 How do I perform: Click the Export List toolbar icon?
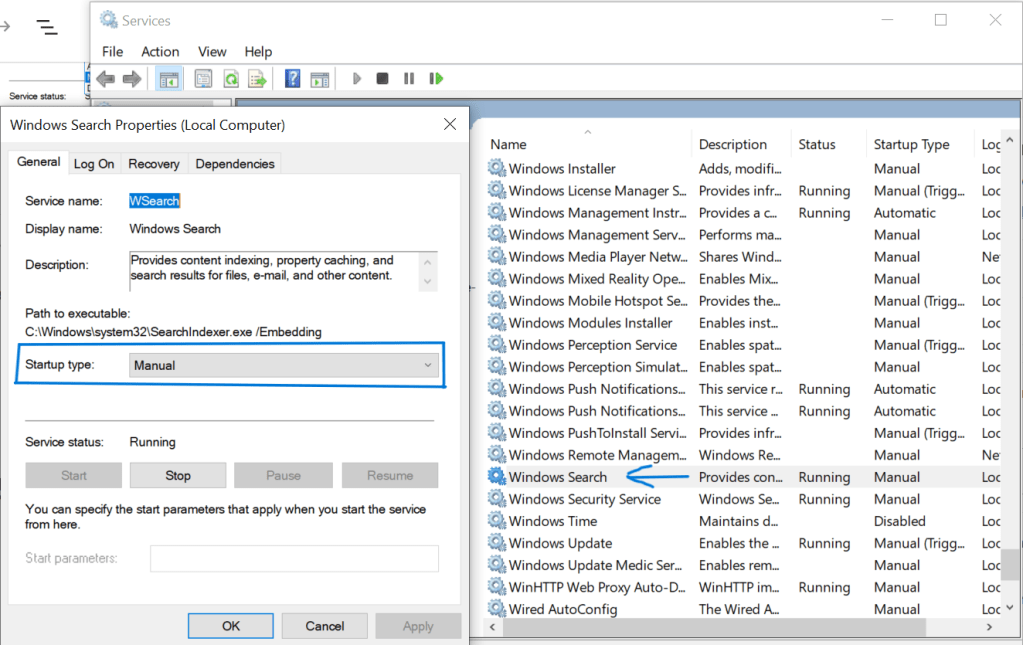pyautogui.click(x=257, y=79)
